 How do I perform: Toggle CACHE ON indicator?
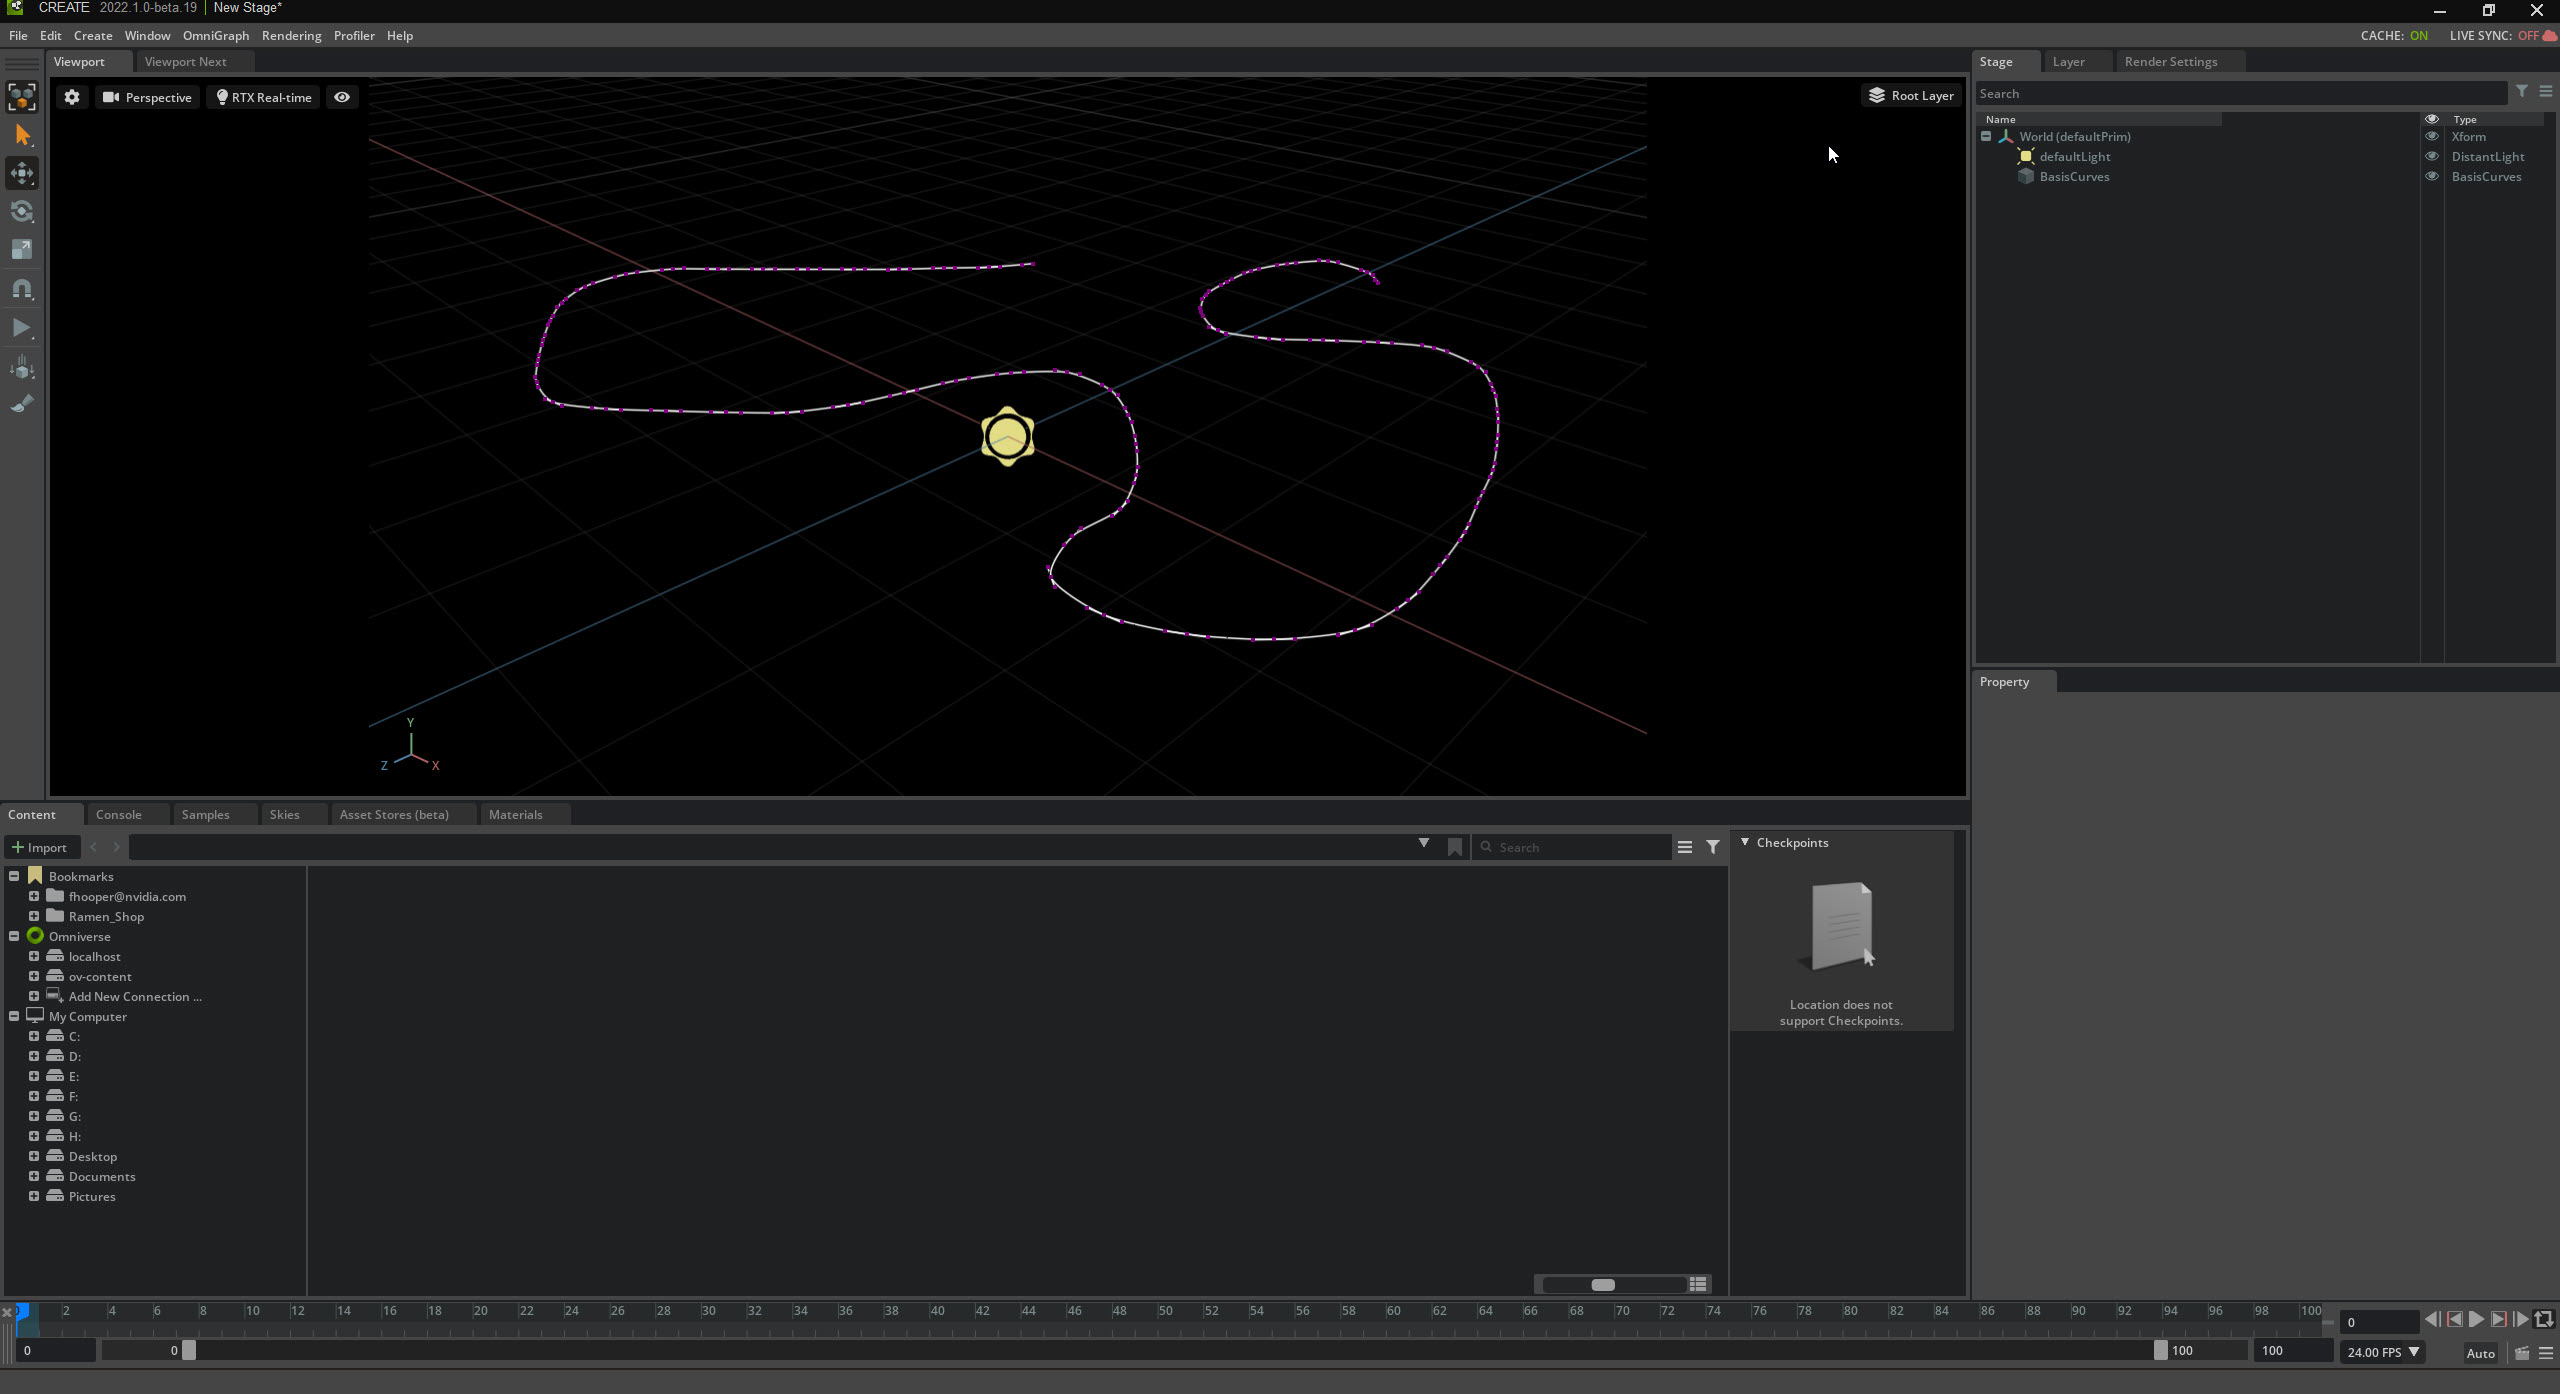[x=2394, y=35]
